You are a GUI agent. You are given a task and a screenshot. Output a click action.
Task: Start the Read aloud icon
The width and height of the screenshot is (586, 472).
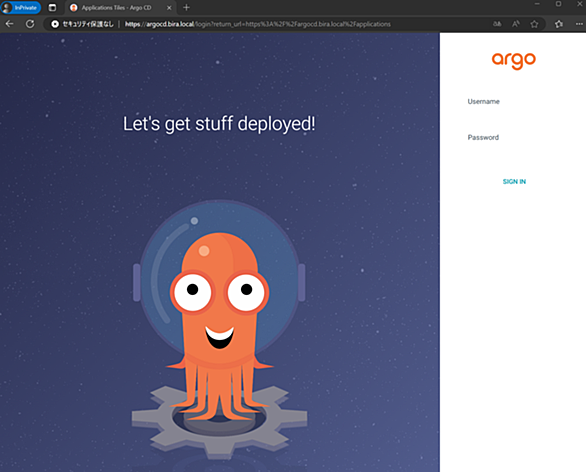(x=516, y=24)
